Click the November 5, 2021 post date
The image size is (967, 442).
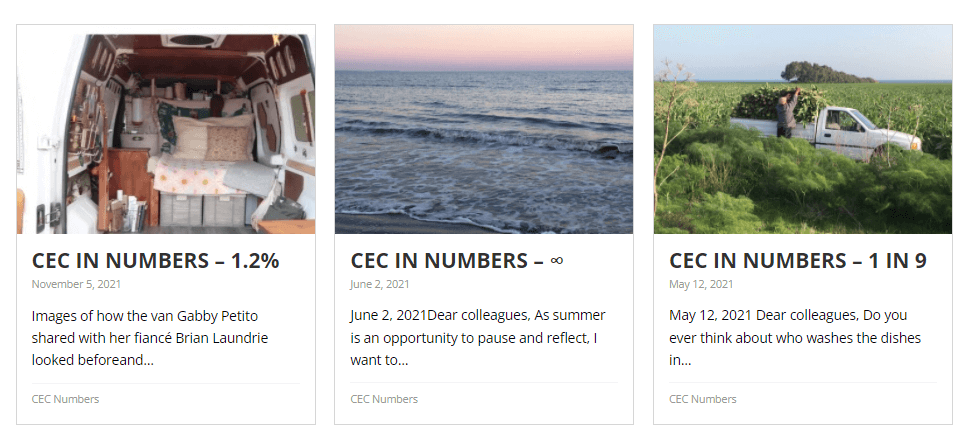tap(76, 284)
